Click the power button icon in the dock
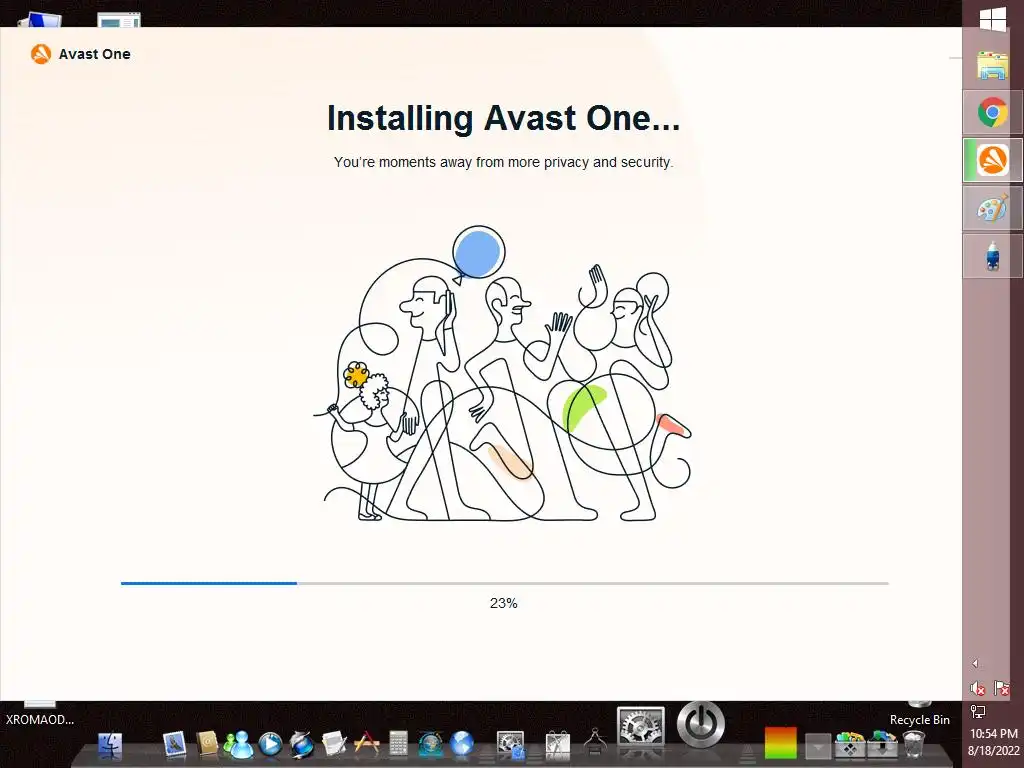This screenshot has height=768, width=1024. click(x=701, y=724)
